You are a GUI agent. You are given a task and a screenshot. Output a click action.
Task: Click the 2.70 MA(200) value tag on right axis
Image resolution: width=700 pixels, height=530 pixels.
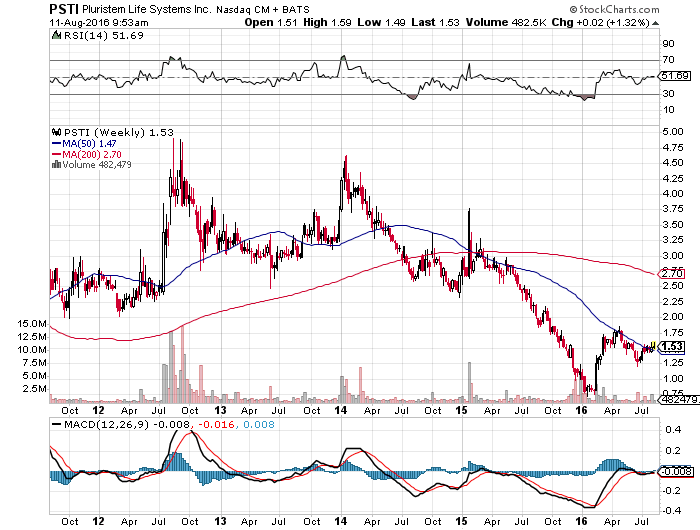tap(673, 272)
